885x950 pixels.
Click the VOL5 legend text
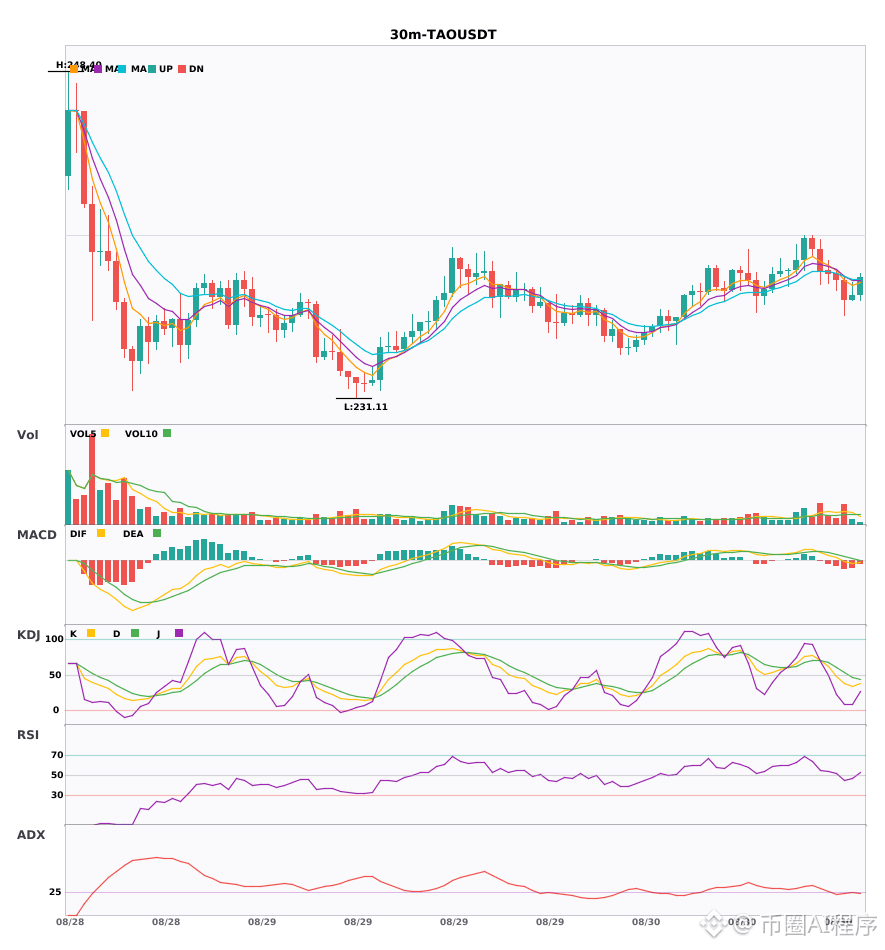coord(83,434)
